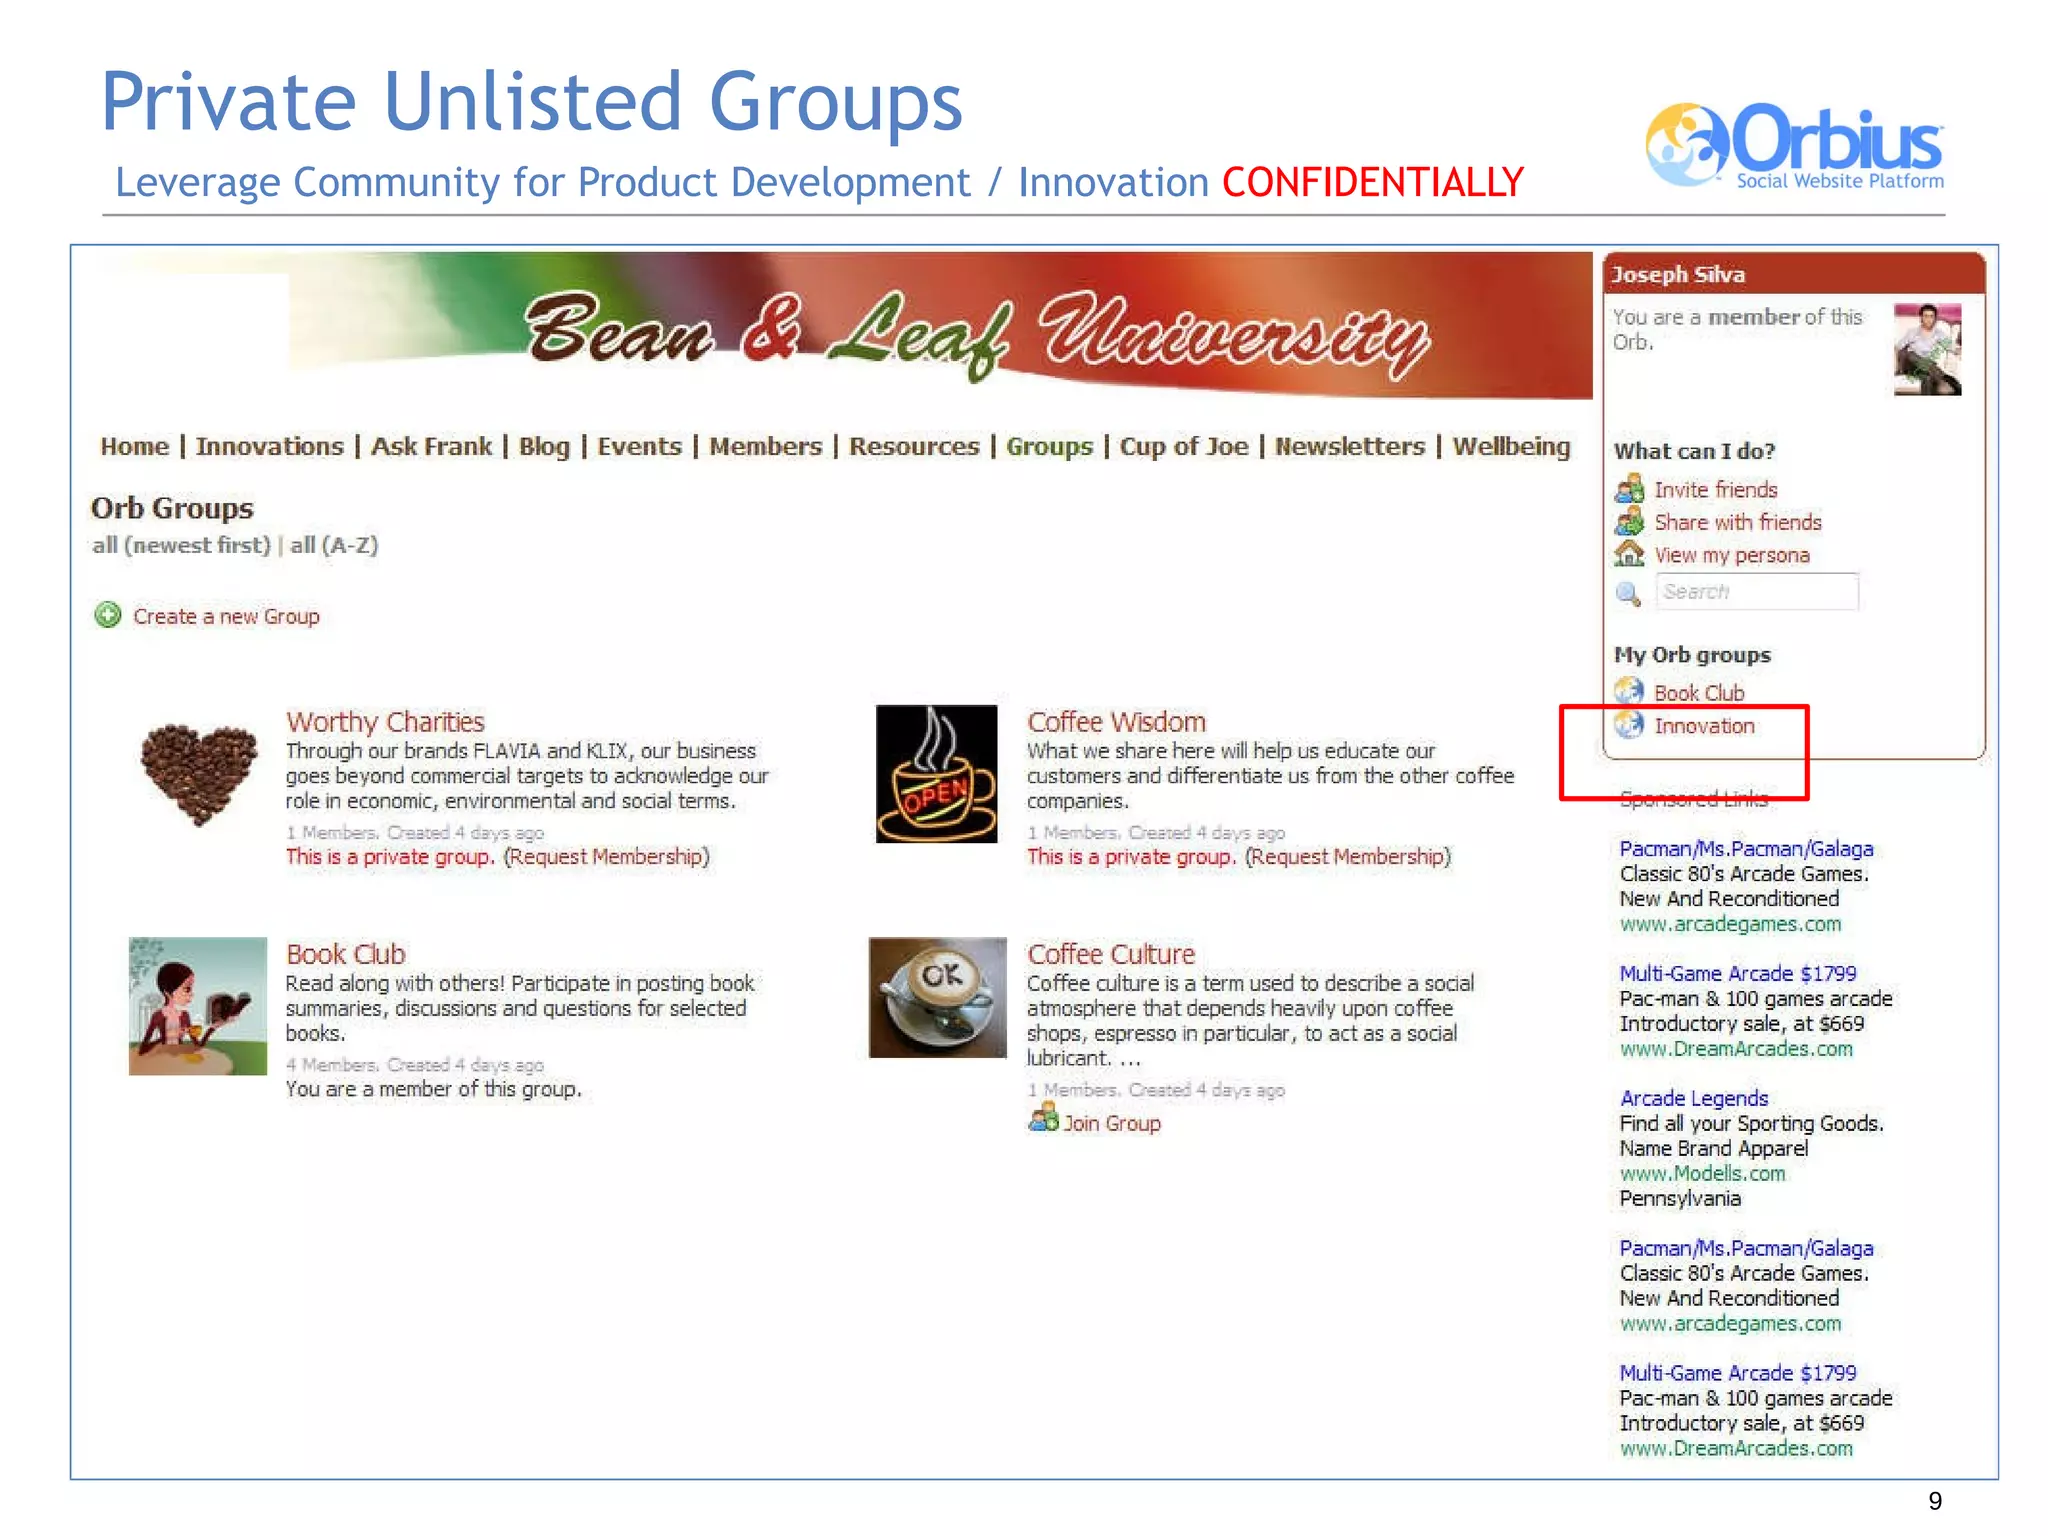Open the Newsletters navigation item
Image resolution: width=2048 pixels, height=1536 pixels.
(x=1349, y=446)
